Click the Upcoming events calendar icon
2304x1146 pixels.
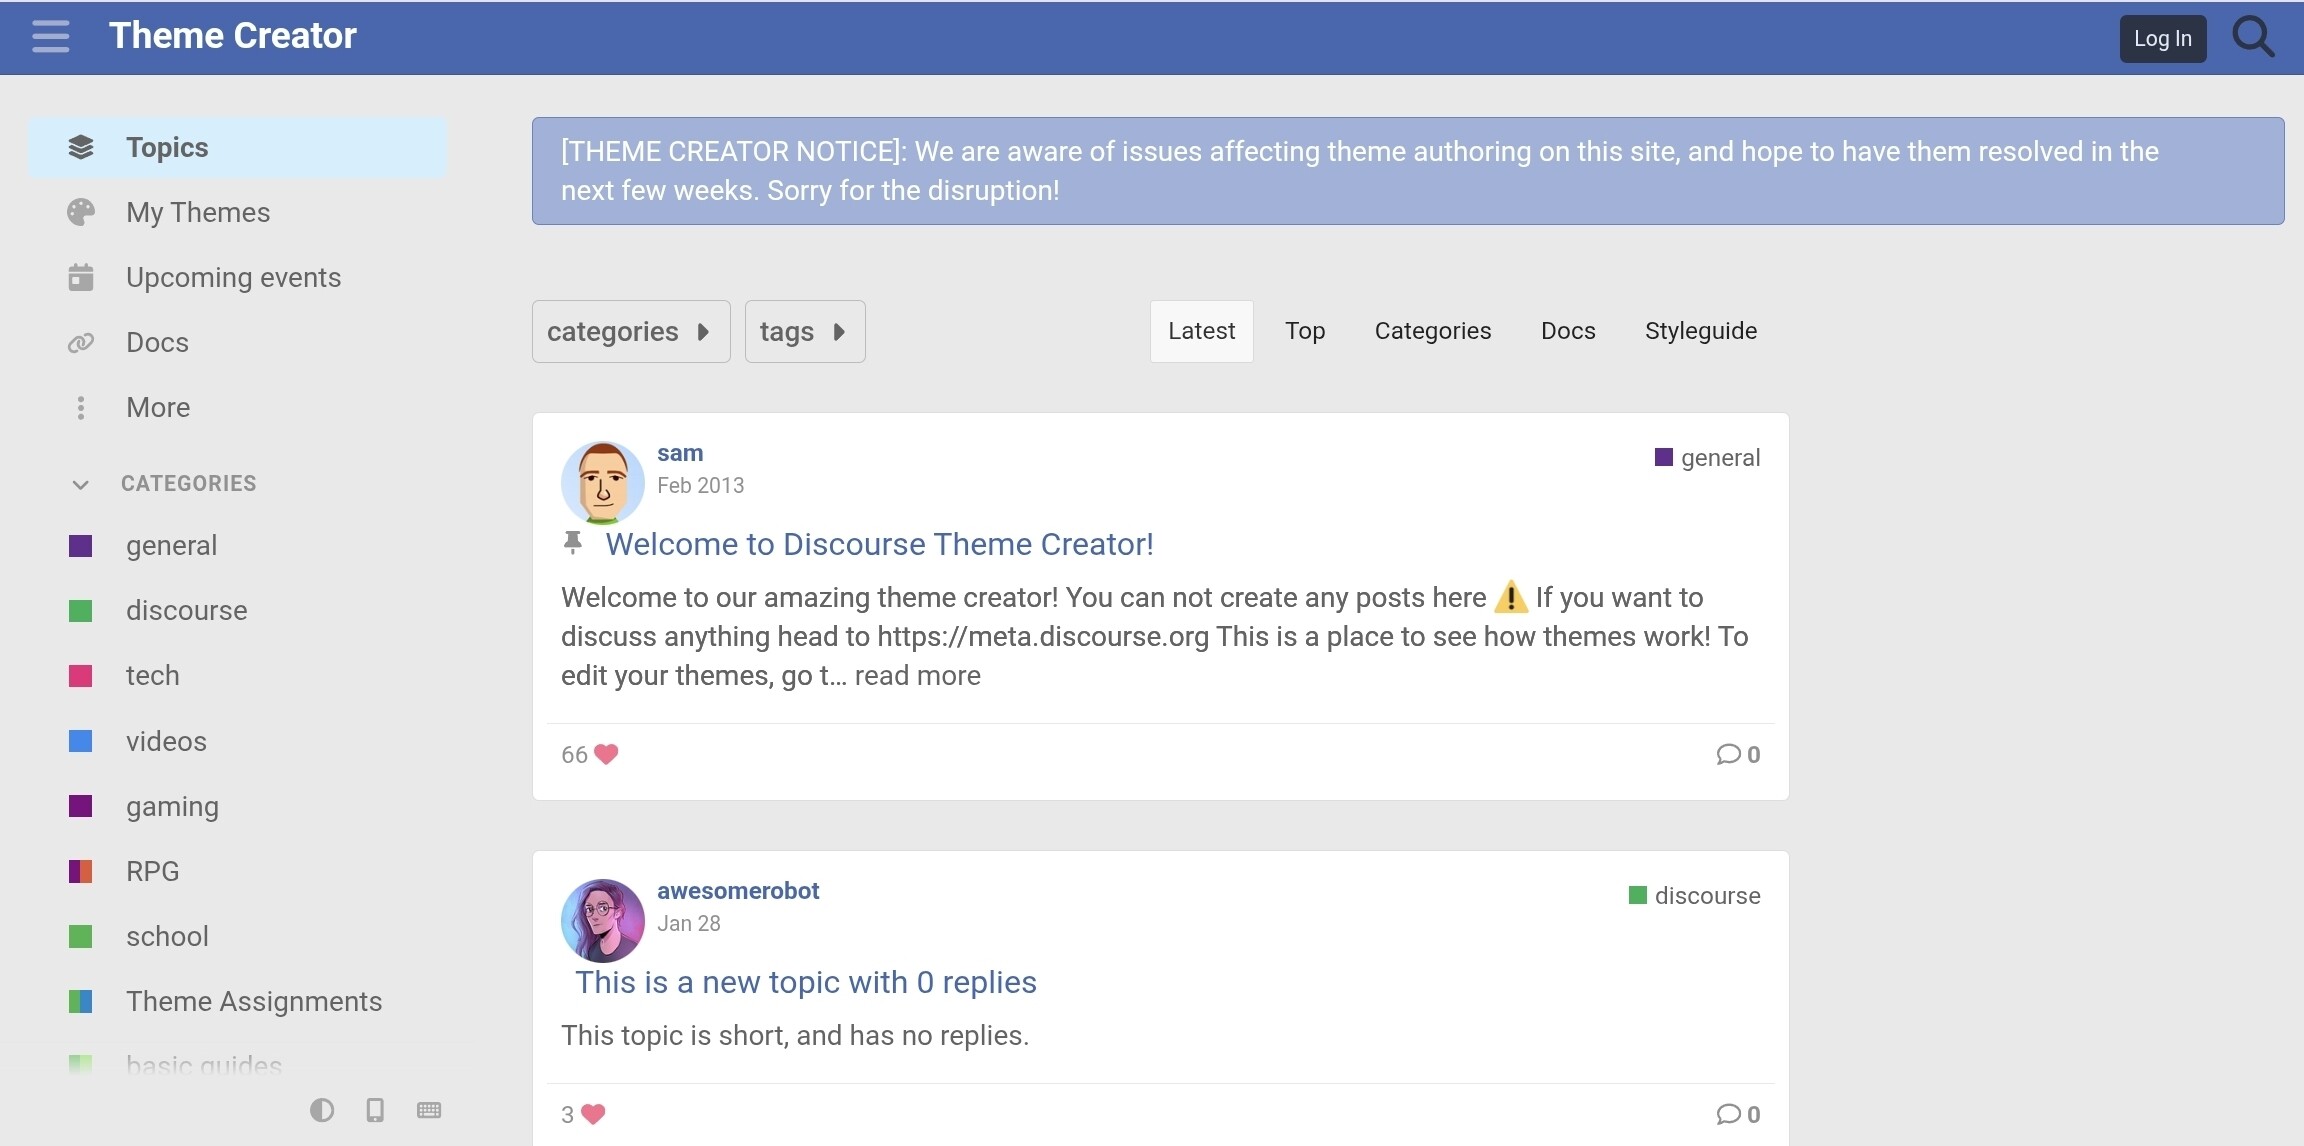point(81,277)
